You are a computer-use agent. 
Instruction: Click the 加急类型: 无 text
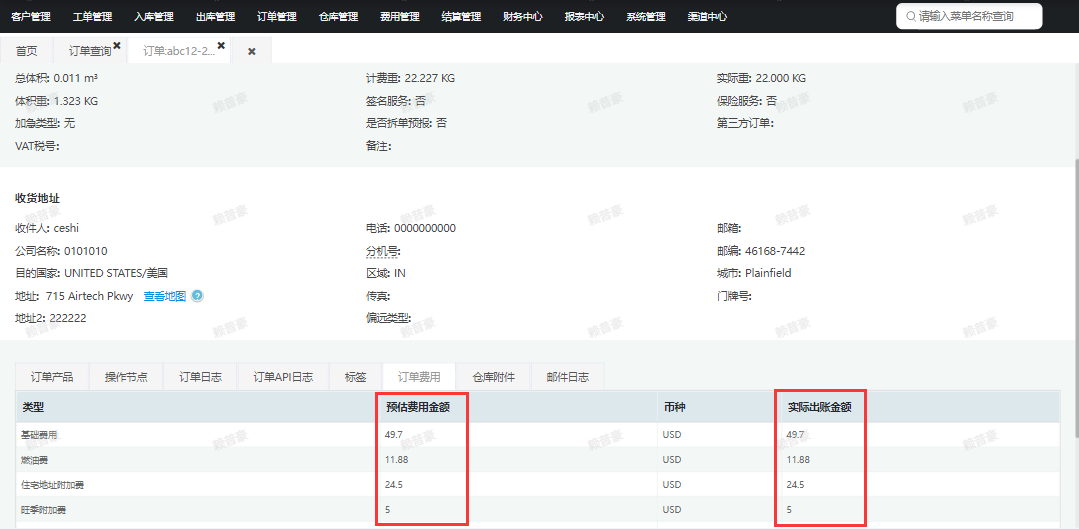(x=45, y=123)
